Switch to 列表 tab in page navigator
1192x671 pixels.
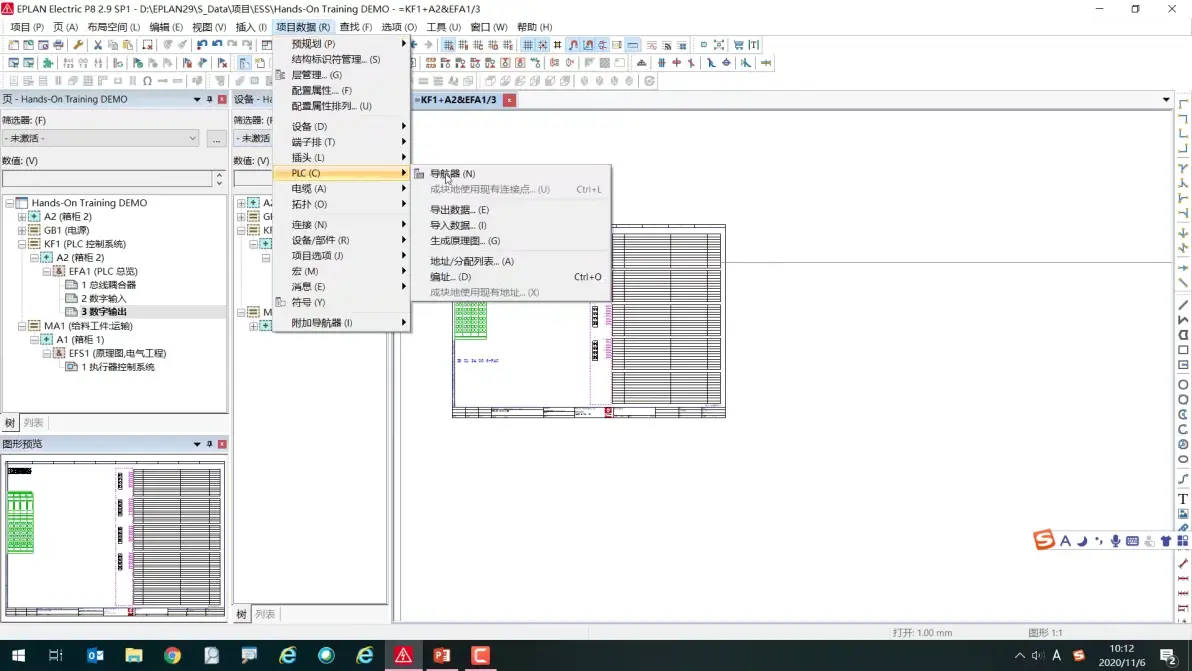pos(33,423)
